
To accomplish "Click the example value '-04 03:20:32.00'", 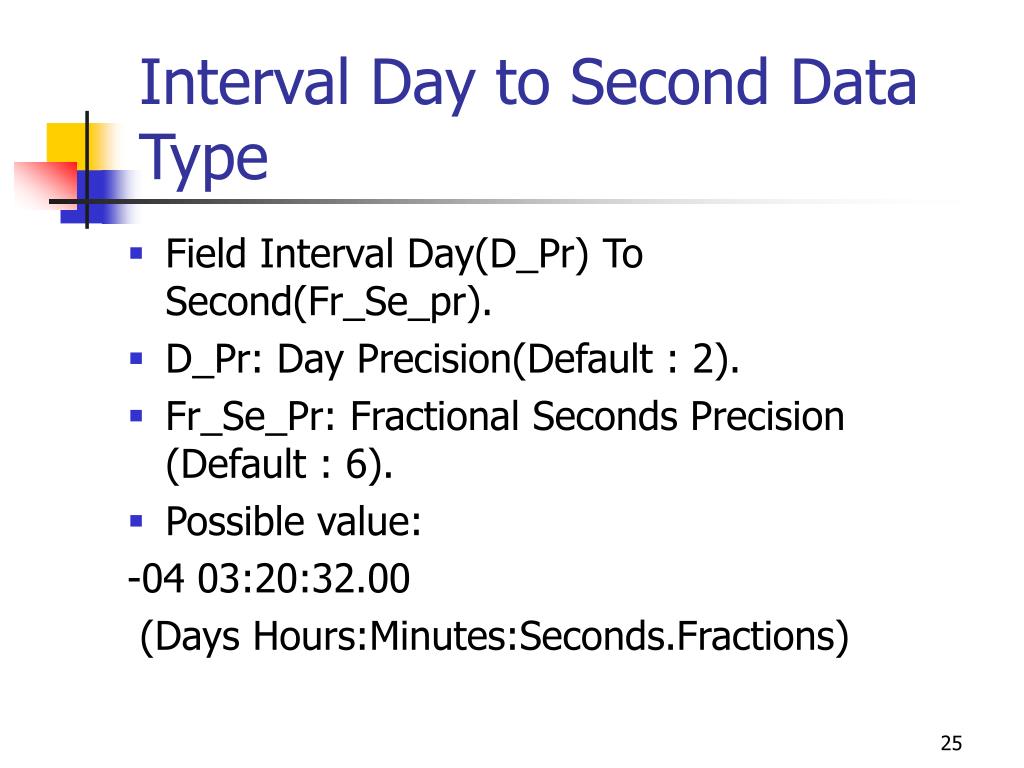I will pos(269,579).
